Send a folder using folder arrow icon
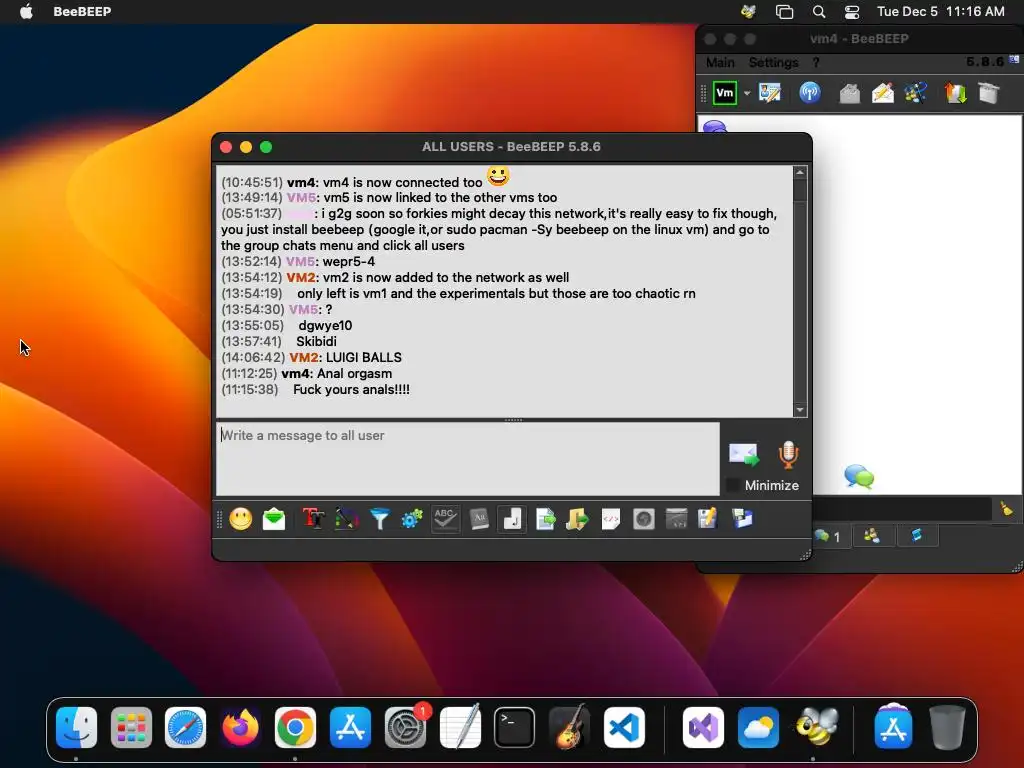This screenshot has width=1024, height=768. 577,519
